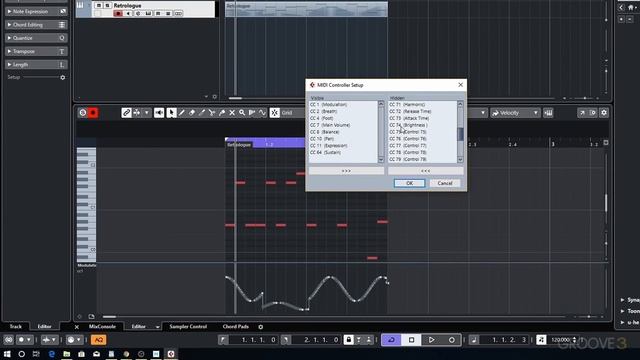
Task: Toggle transport Cycle loop button
Action: (x=391, y=340)
